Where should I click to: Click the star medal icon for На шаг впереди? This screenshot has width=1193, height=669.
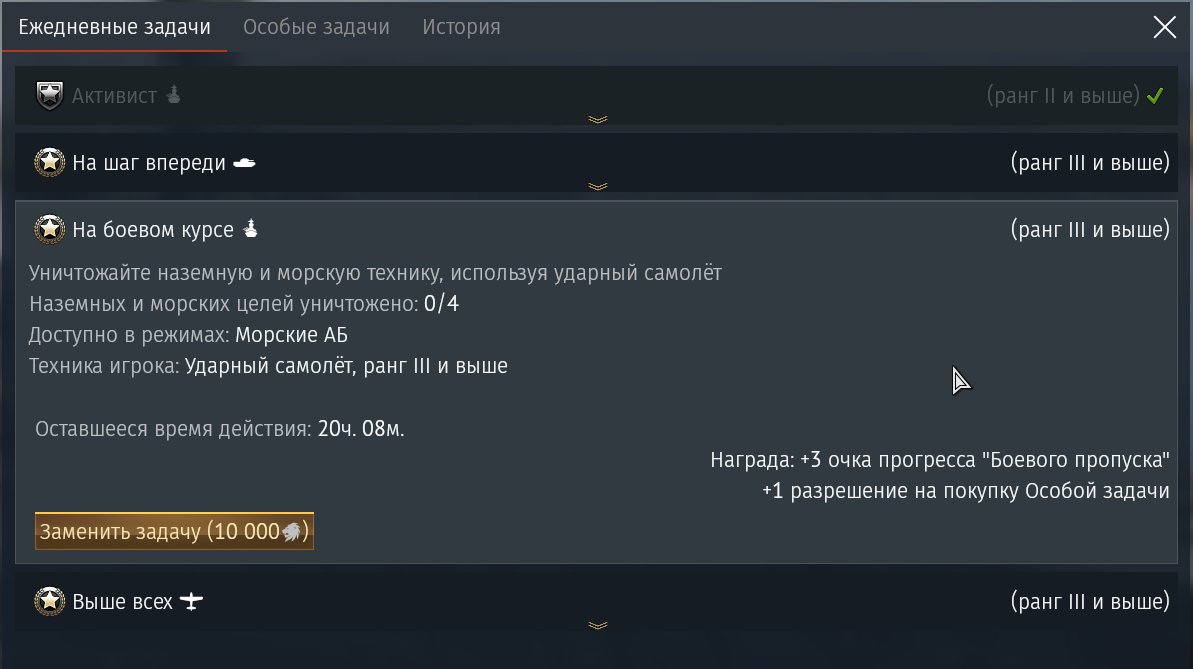click(49, 162)
